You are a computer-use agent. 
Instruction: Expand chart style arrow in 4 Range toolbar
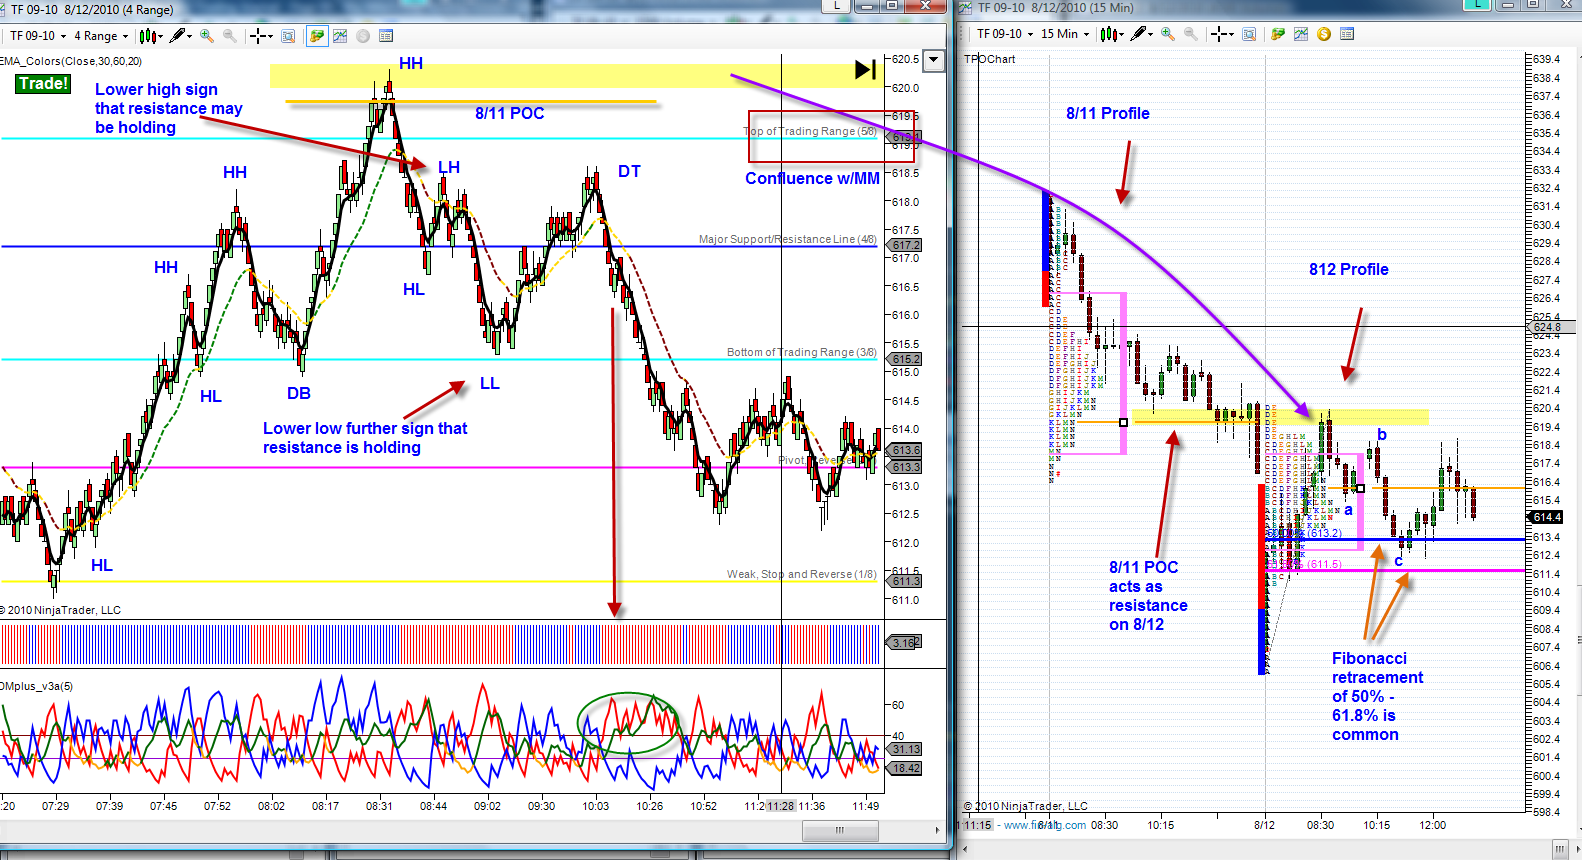[160, 37]
